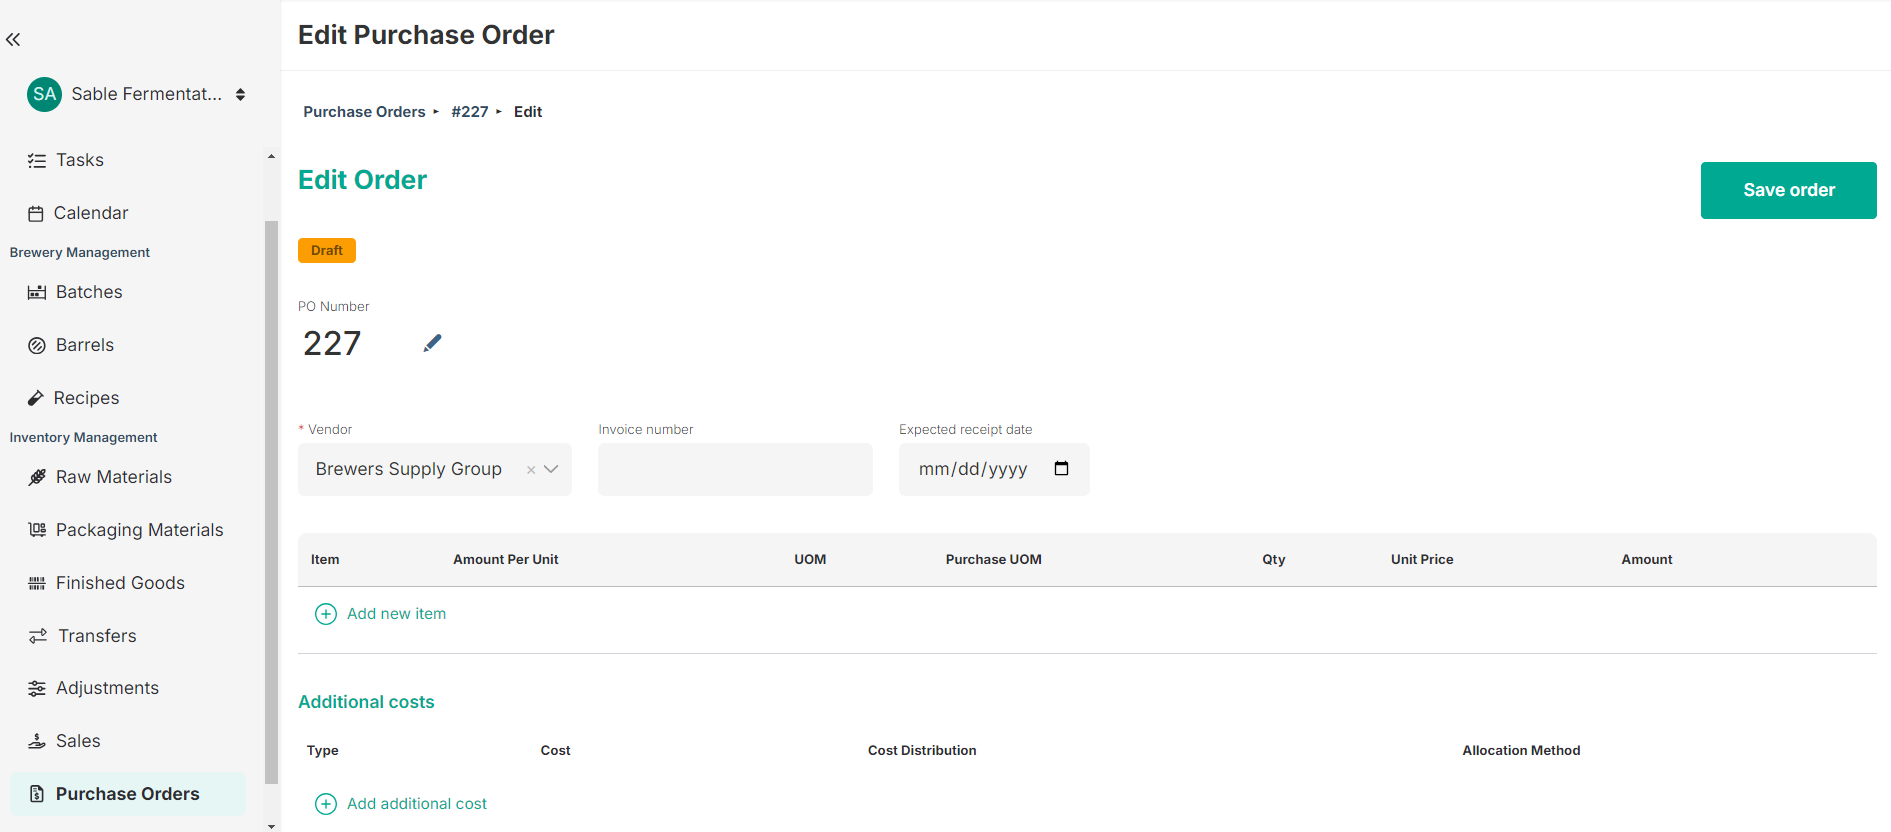Click the Purchase Orders document icon
1891x832 pixels.
coord(37,794)
